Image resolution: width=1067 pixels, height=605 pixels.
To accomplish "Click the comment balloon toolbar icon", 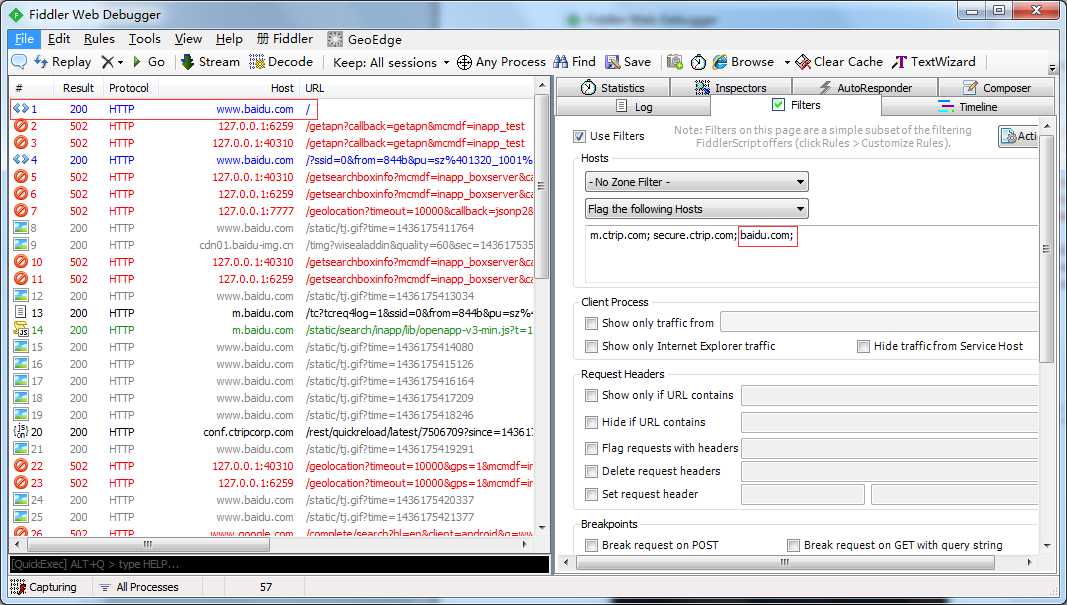I will [x=19, y=62].
